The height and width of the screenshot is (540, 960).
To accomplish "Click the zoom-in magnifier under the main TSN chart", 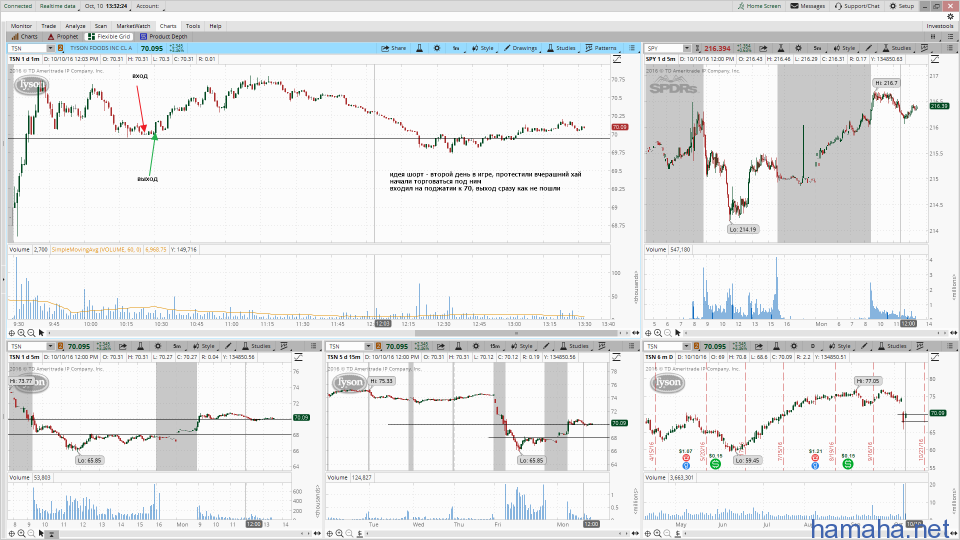I will (x=21, y=332).
